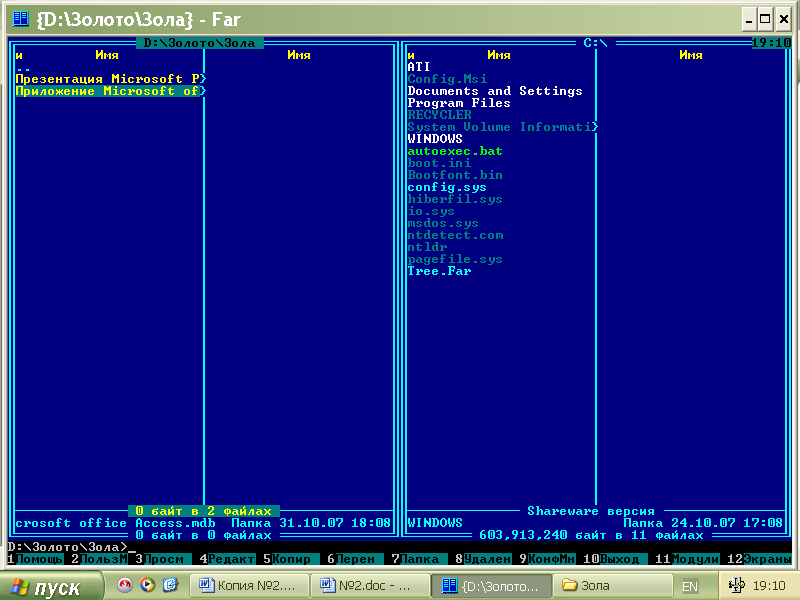The width and height of the screenshot is (800, 600).
Task: Select boot.ini file
Action: [x=439, y=163]
